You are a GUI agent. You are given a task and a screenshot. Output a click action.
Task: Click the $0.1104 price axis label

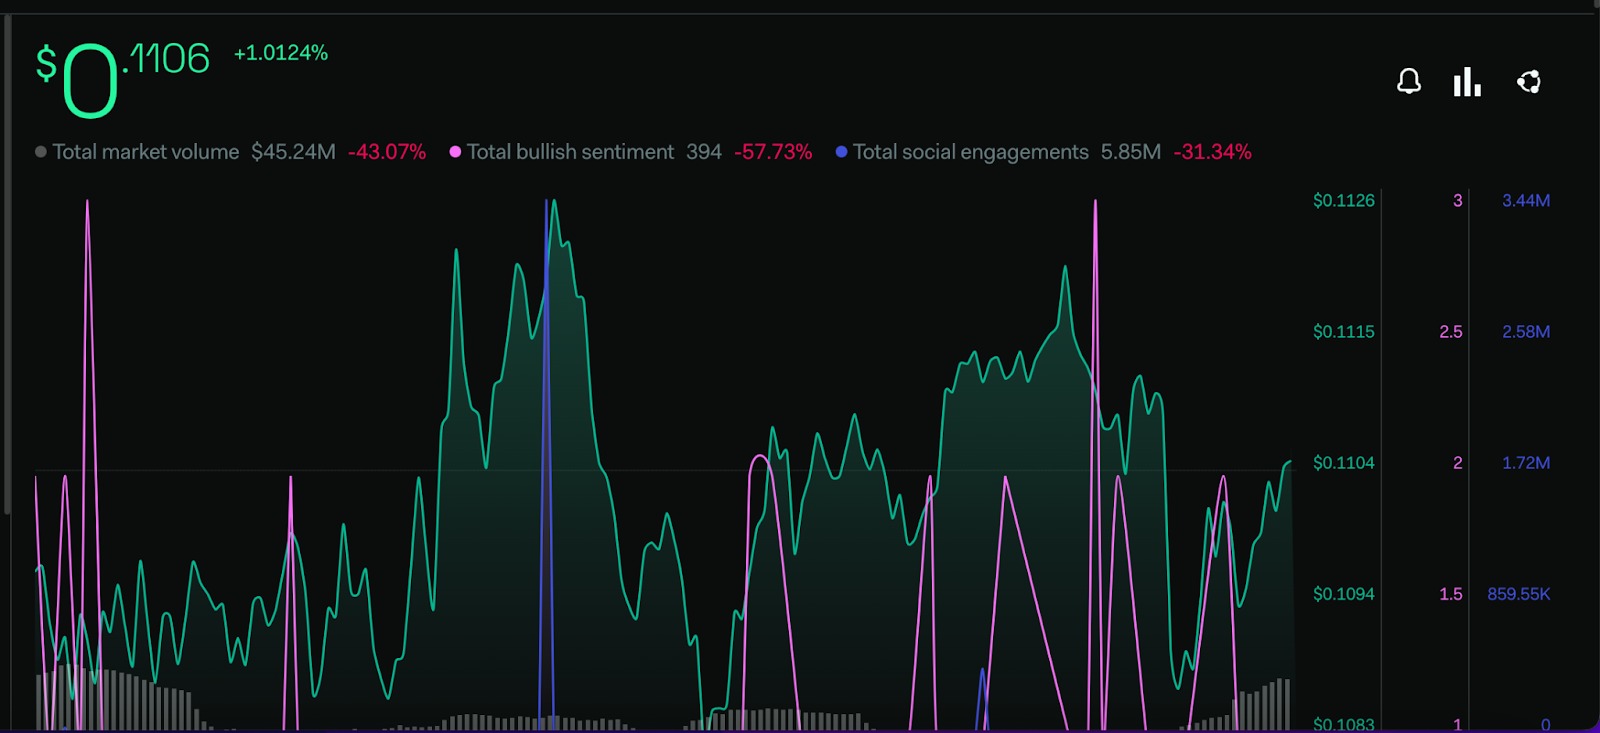click(1344, 463)
